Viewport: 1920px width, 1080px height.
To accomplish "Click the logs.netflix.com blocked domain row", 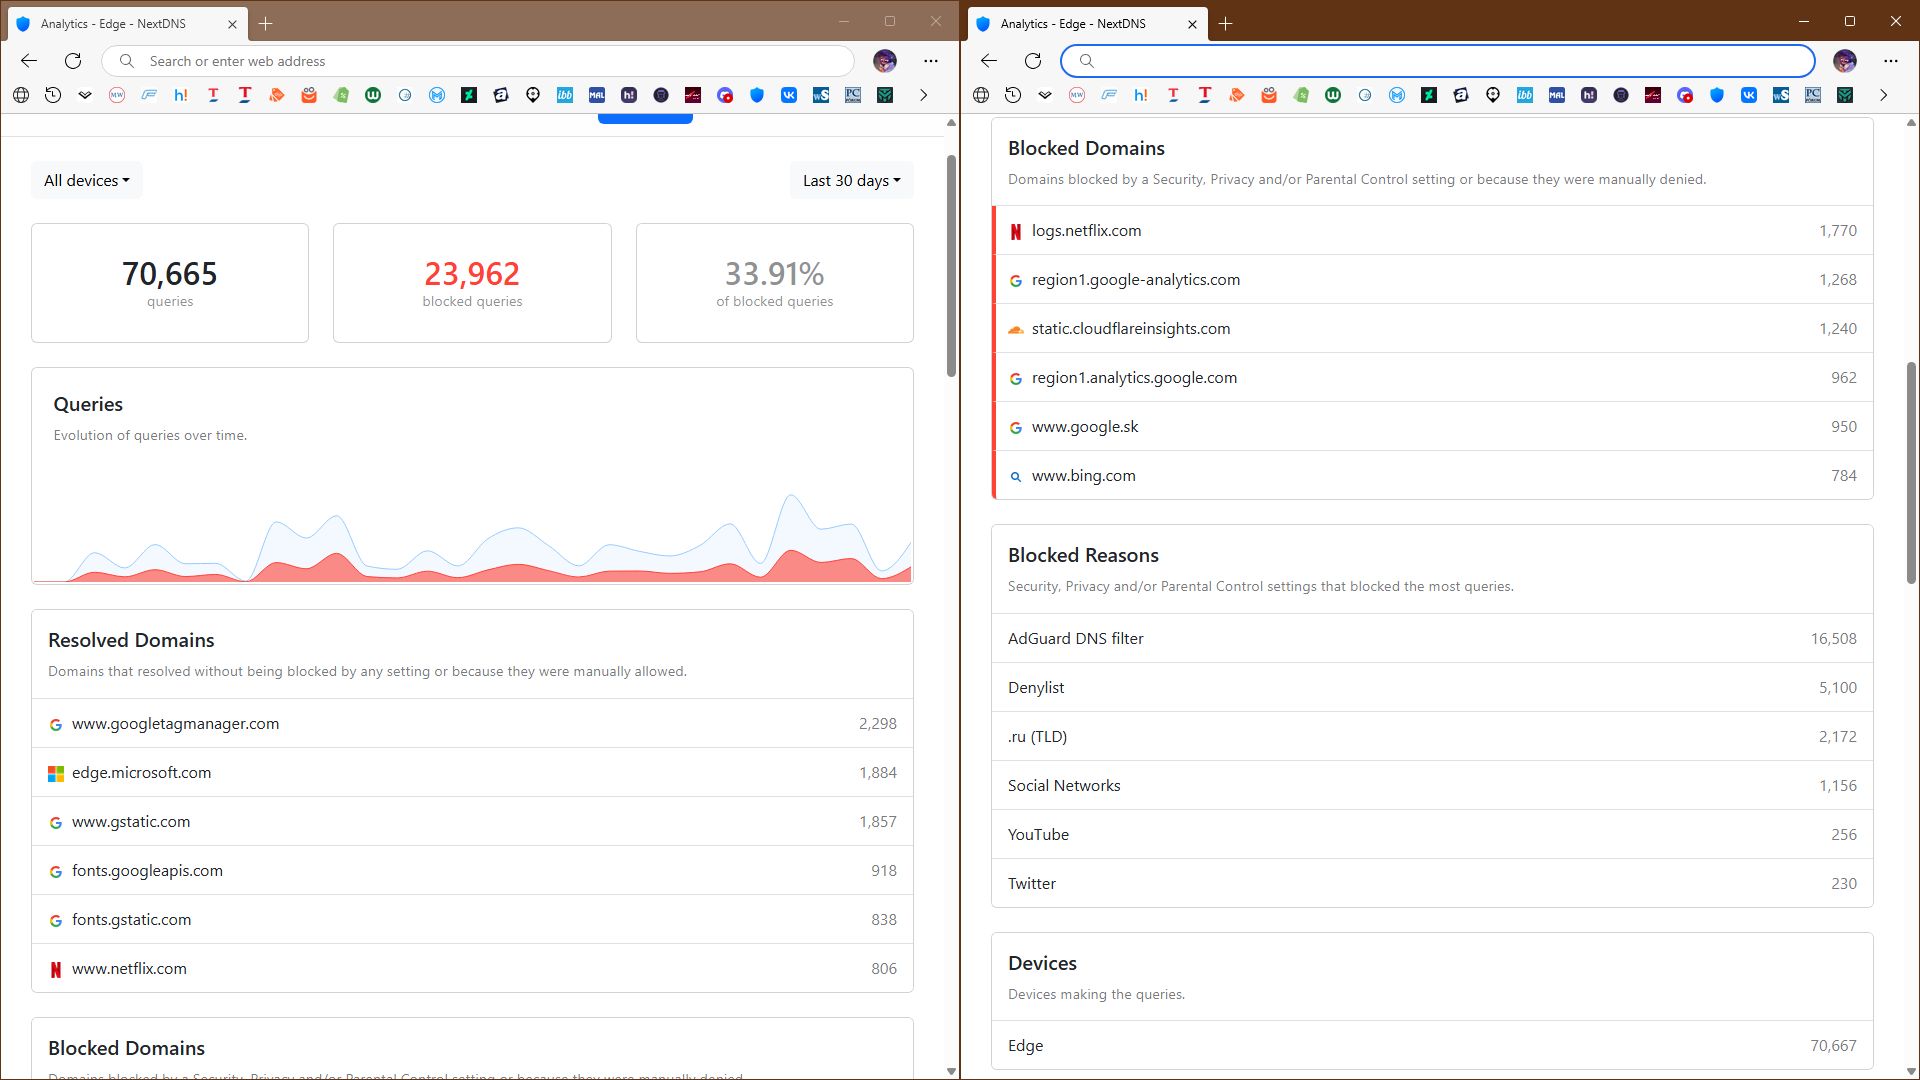I will click(x=1432, y=230).
